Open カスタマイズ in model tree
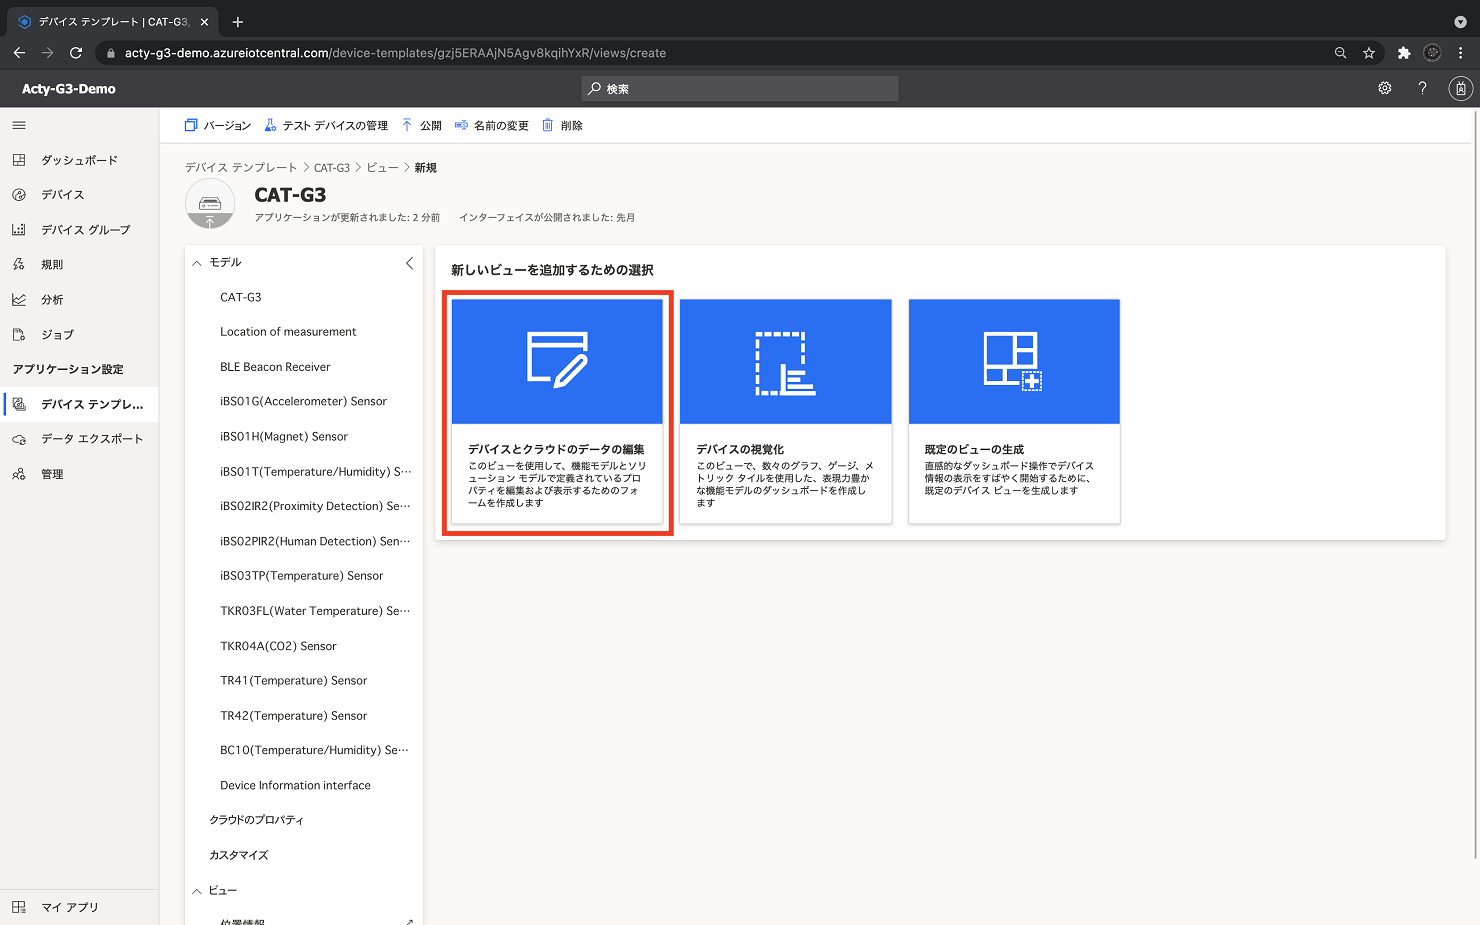The width and height of the screenshot is (1480, 925). 239,855
